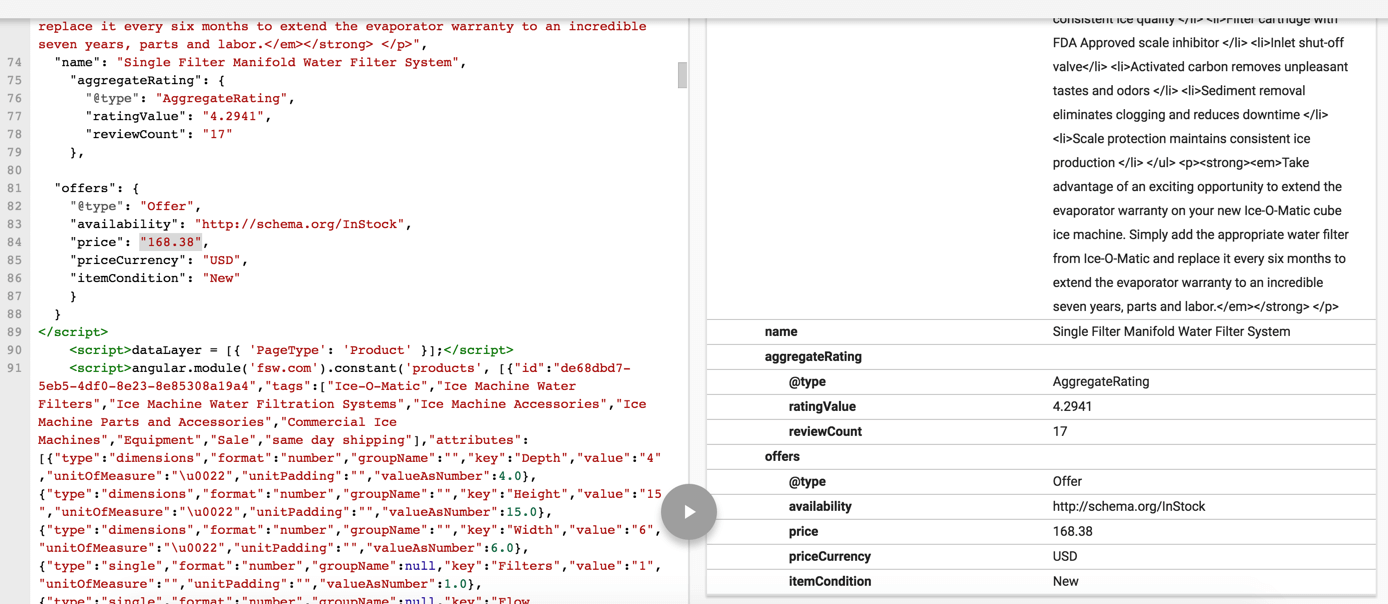This screenshot has height=604, width=1388.
Task: Click the "Offer" type value in results panel
Action: pyautogui.click(x=1067, y=482)
